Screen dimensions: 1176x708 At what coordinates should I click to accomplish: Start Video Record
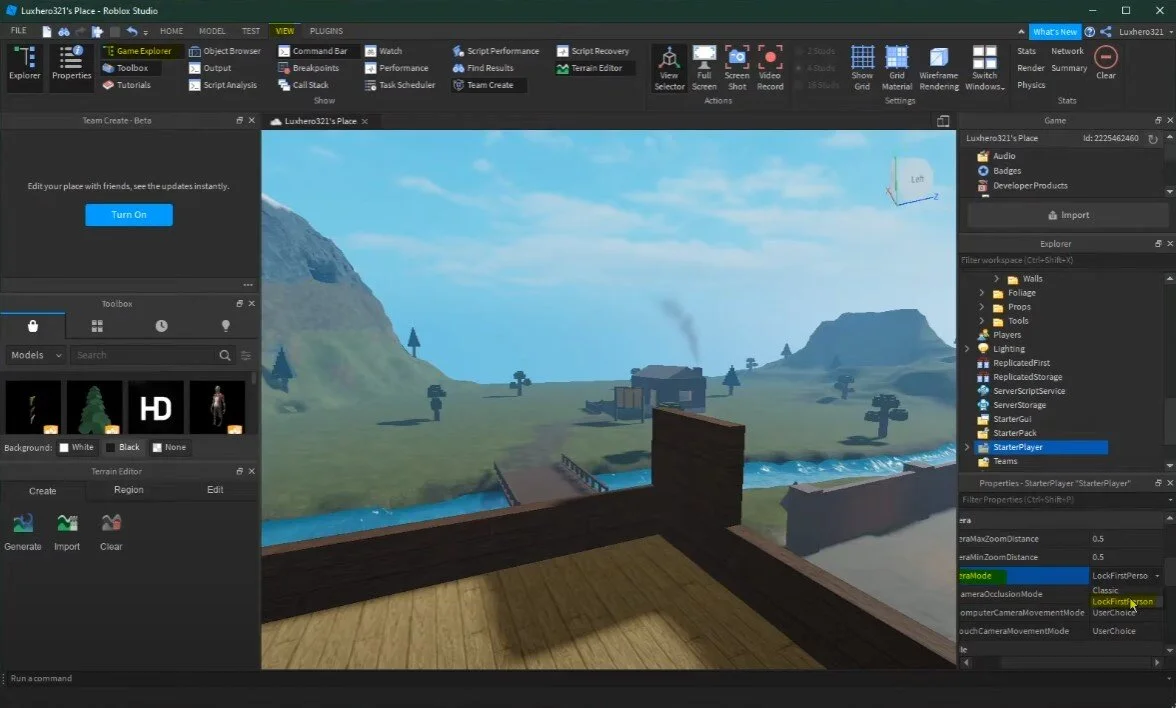tap(770, 68)
